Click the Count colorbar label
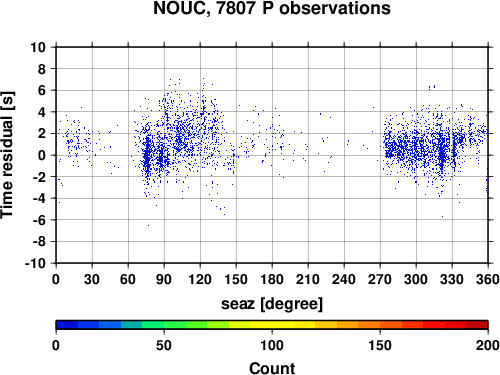The width and height of the screenshot is (500, 375). coord(272,368)
